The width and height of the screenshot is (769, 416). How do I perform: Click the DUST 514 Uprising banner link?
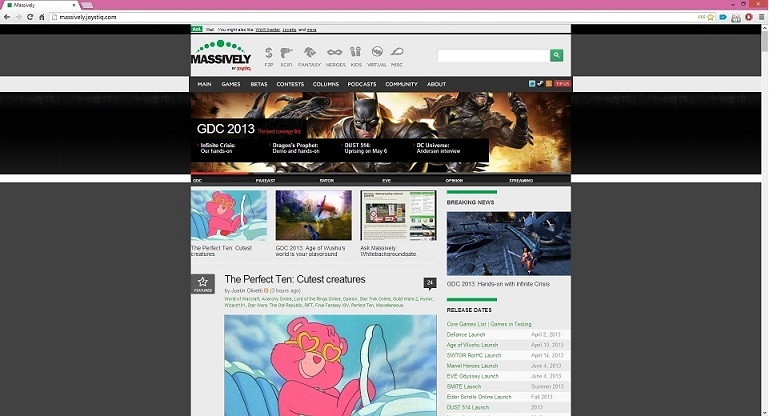click(x=366, y=148)
